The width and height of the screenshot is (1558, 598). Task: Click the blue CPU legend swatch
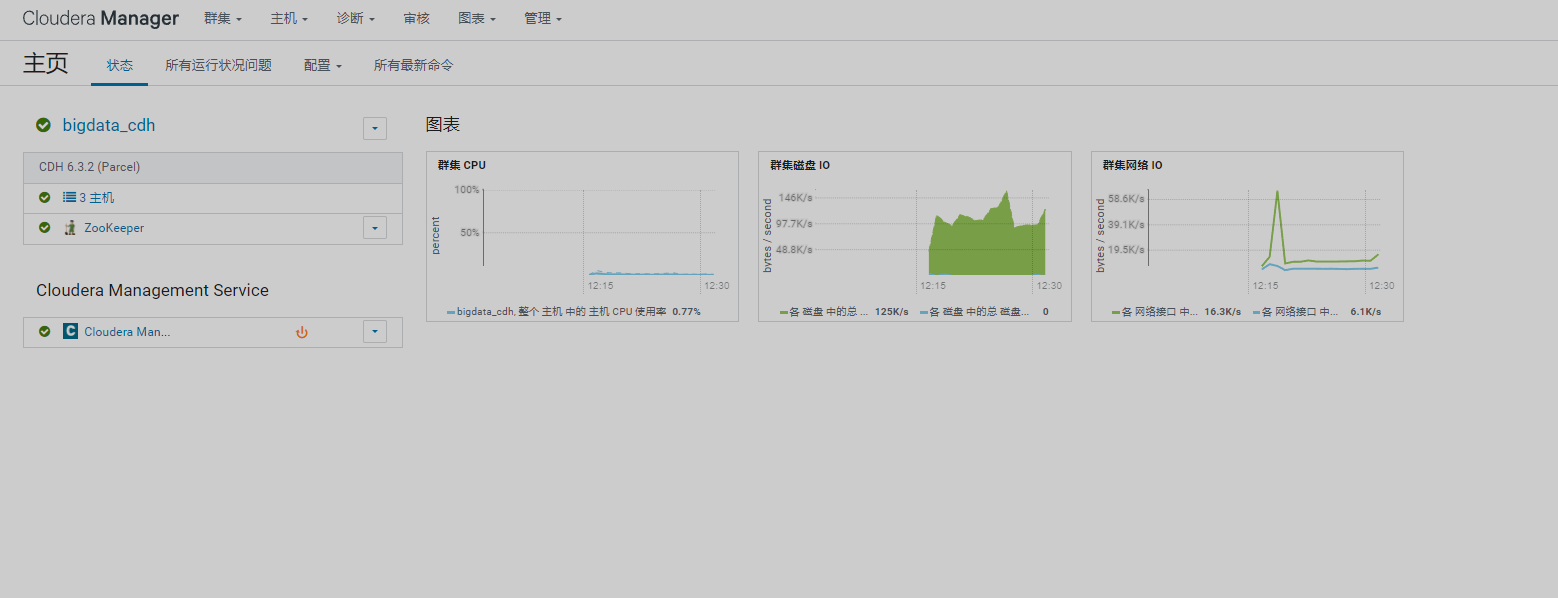pyautogui.click(x=451, y=312)
